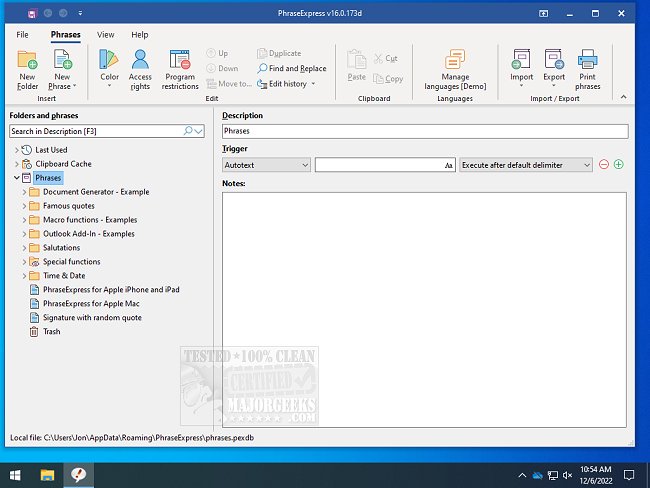The image size is (650, 488).
Task: Open the Execute after default delimiter dropdown
Action: coord(526,164)
